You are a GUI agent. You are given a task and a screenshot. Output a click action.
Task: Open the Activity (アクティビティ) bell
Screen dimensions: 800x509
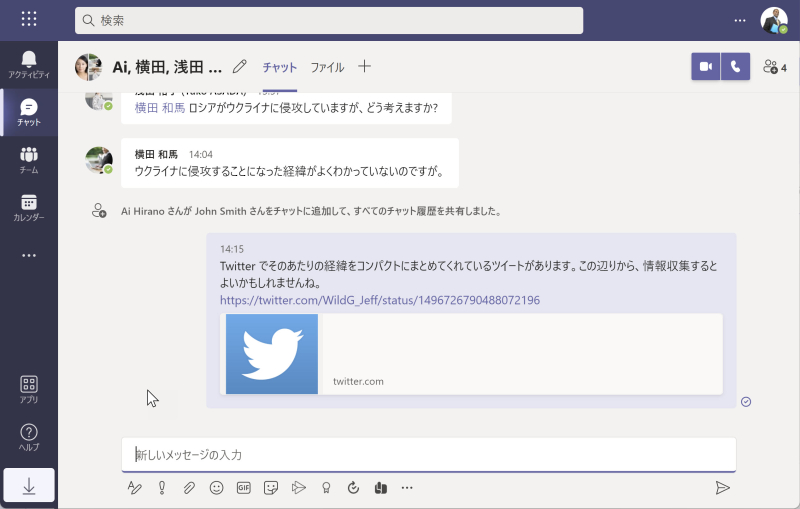coord(29,65)
